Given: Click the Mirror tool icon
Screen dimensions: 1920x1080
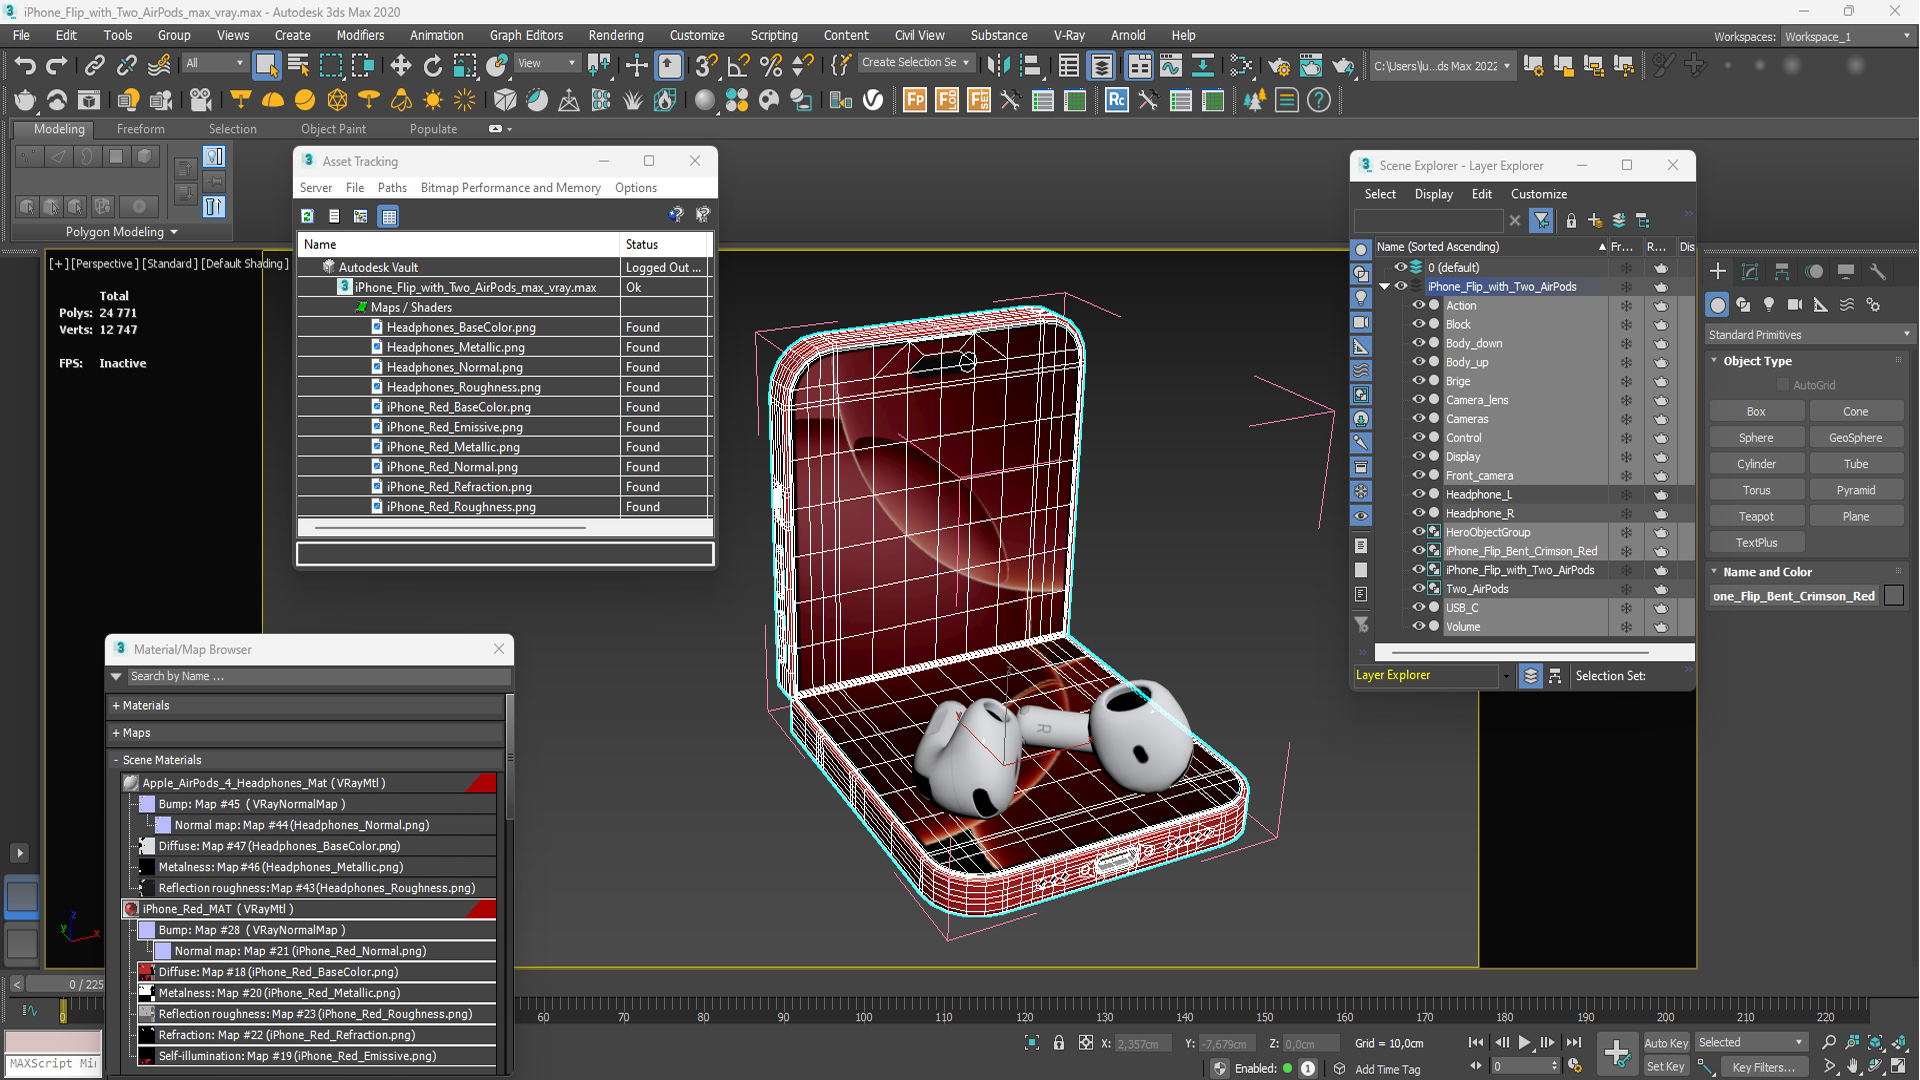Looking at the screenshot, I should click(997, 66).
